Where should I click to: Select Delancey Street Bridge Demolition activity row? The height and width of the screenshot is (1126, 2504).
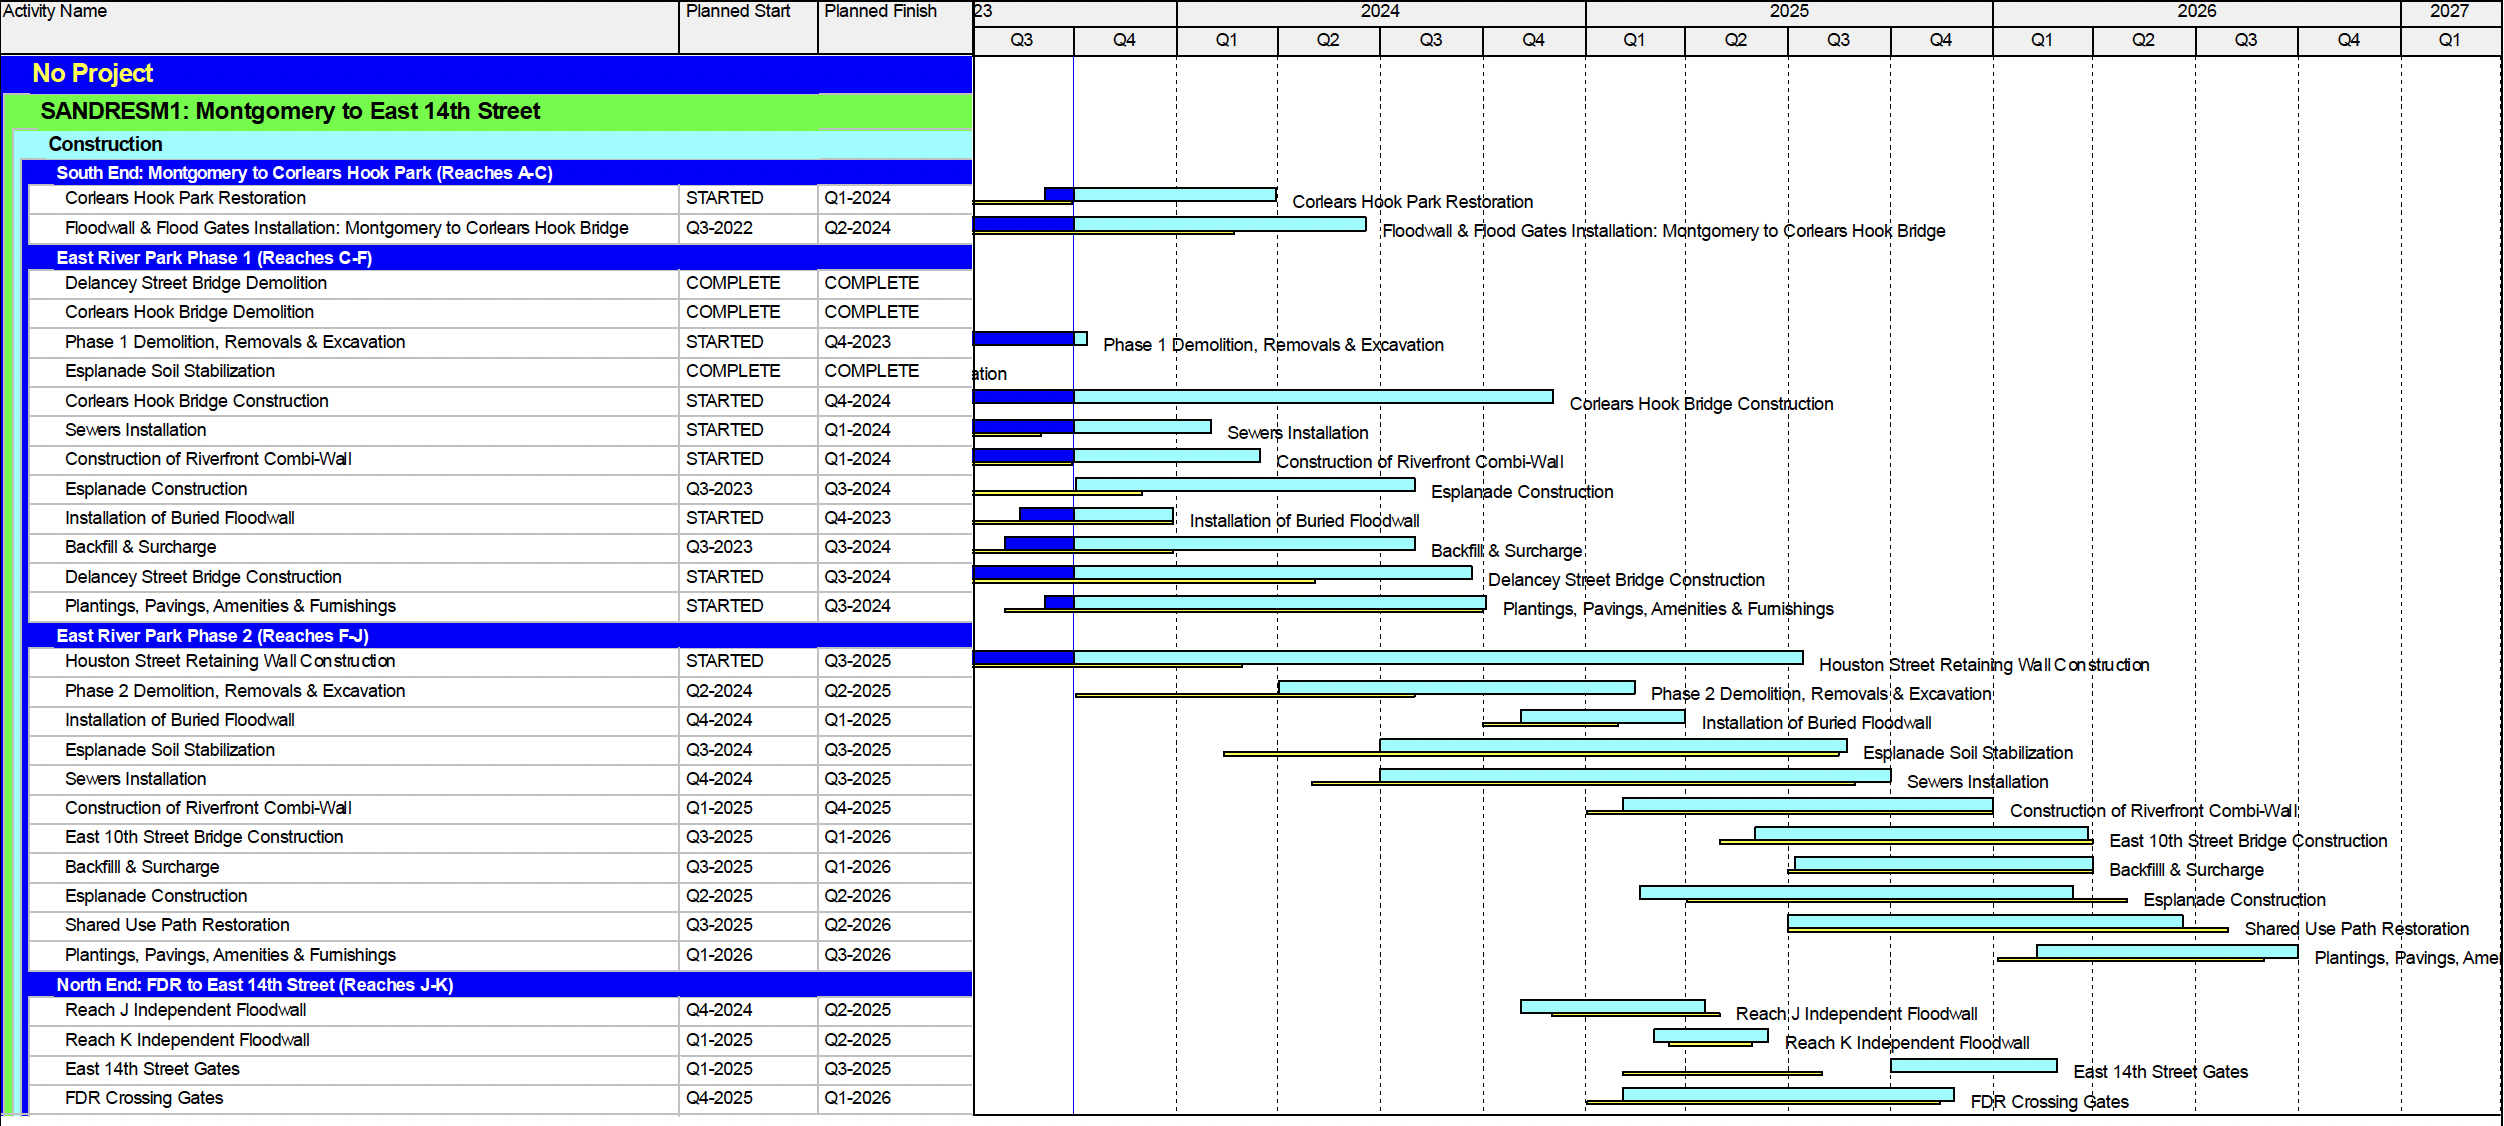(499, 283)
